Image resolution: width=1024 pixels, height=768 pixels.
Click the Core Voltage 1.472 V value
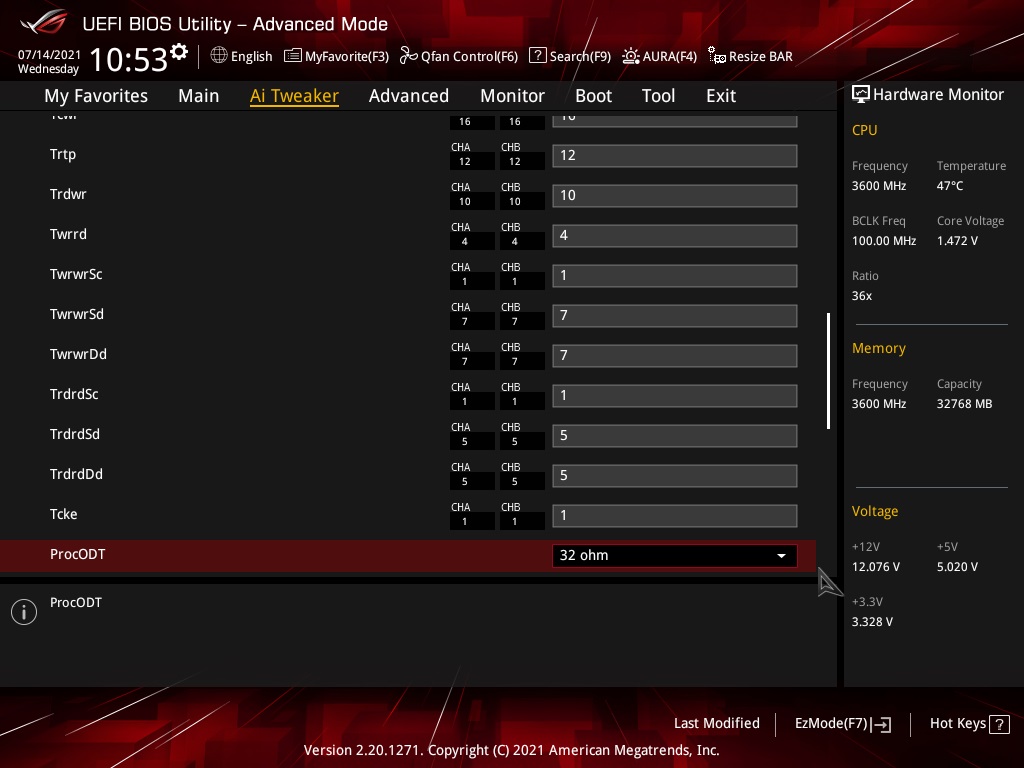(957, 240)
